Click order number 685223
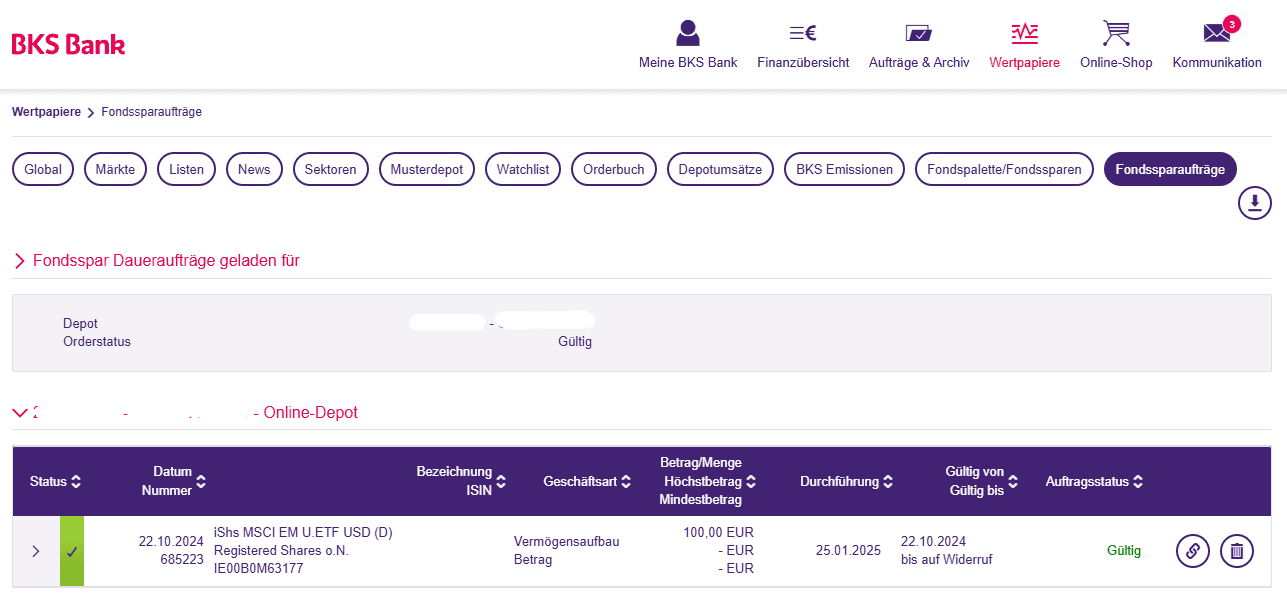Image resolution: width=1287 pixels, height=608 pixels. point(183,560)
